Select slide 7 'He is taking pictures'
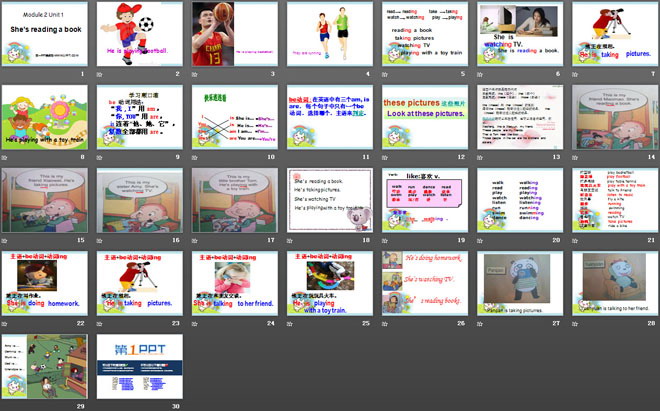 pos(615,34)
